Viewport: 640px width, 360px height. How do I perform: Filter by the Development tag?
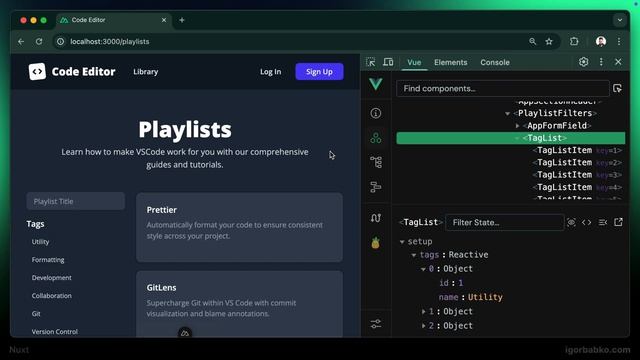51,278
